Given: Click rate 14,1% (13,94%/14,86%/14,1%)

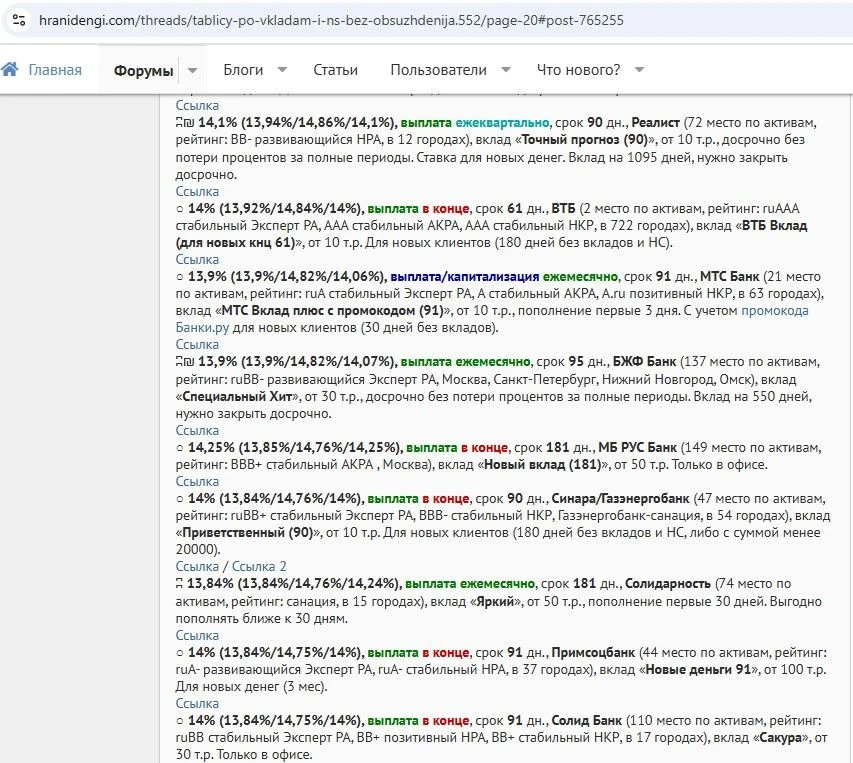Looking at the screenshot, I should pyautogui.click(x=297, y=122).
